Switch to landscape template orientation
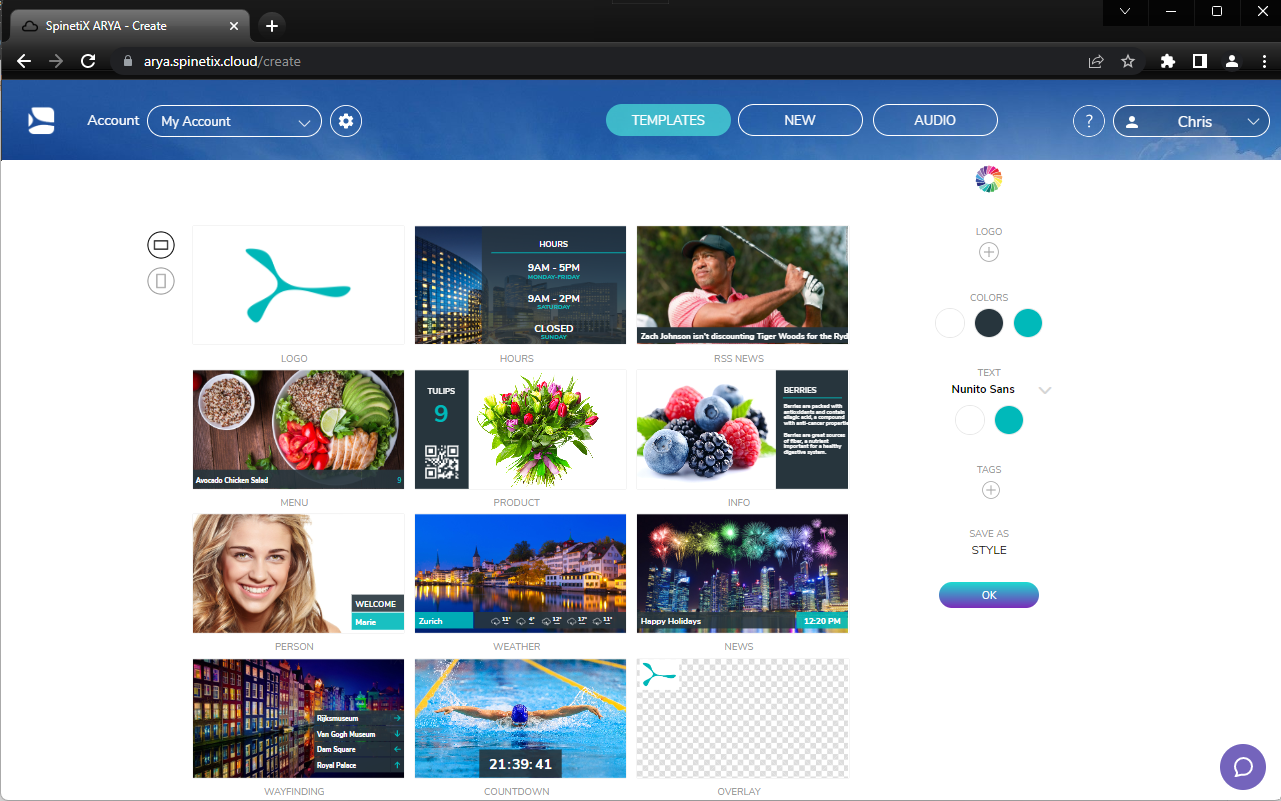The image size is (1281, 801). pos(160,244)
